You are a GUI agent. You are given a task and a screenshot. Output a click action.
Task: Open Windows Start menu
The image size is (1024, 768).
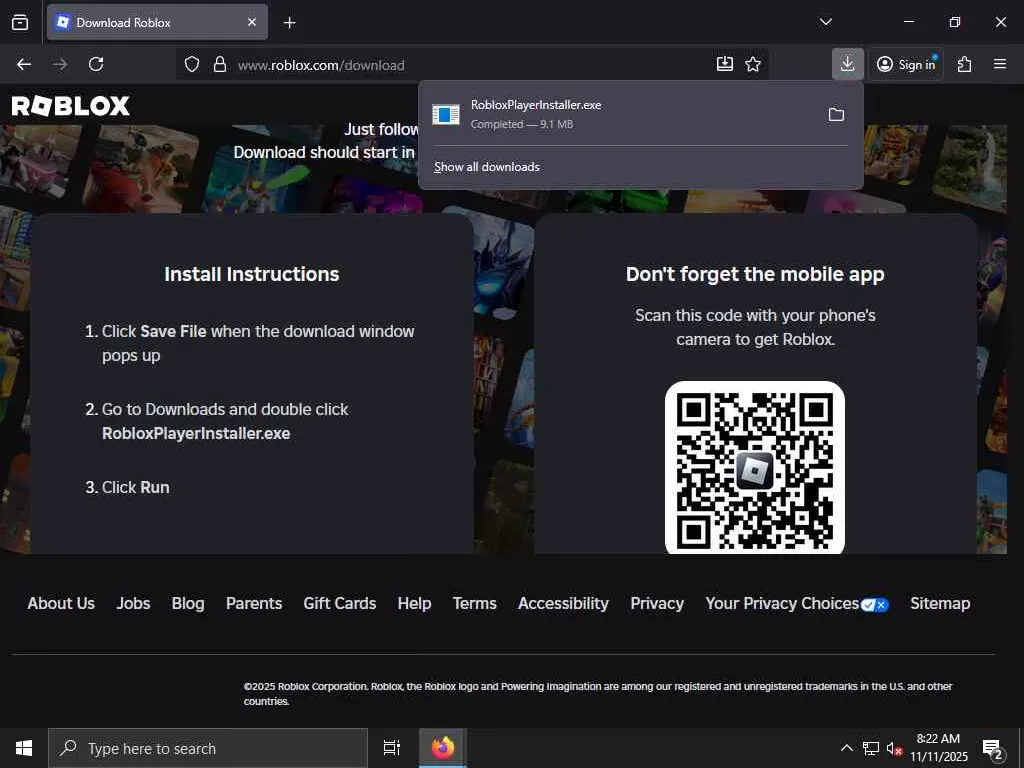[x=24, y=748]
